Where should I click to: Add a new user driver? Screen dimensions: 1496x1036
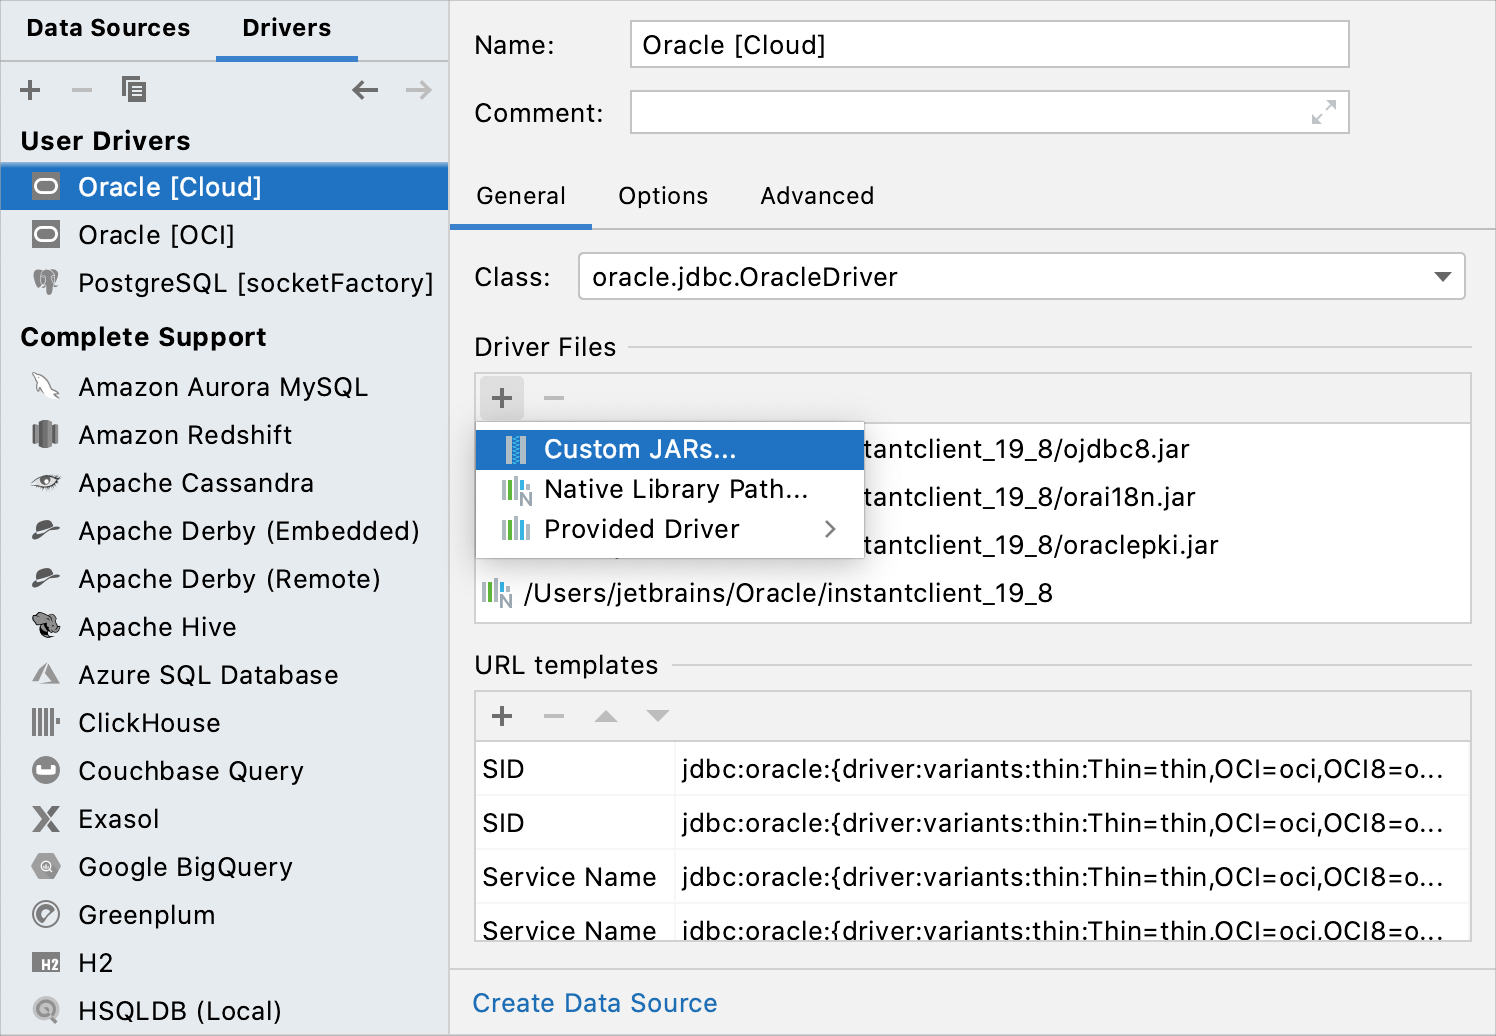click(x=30, y=89)
